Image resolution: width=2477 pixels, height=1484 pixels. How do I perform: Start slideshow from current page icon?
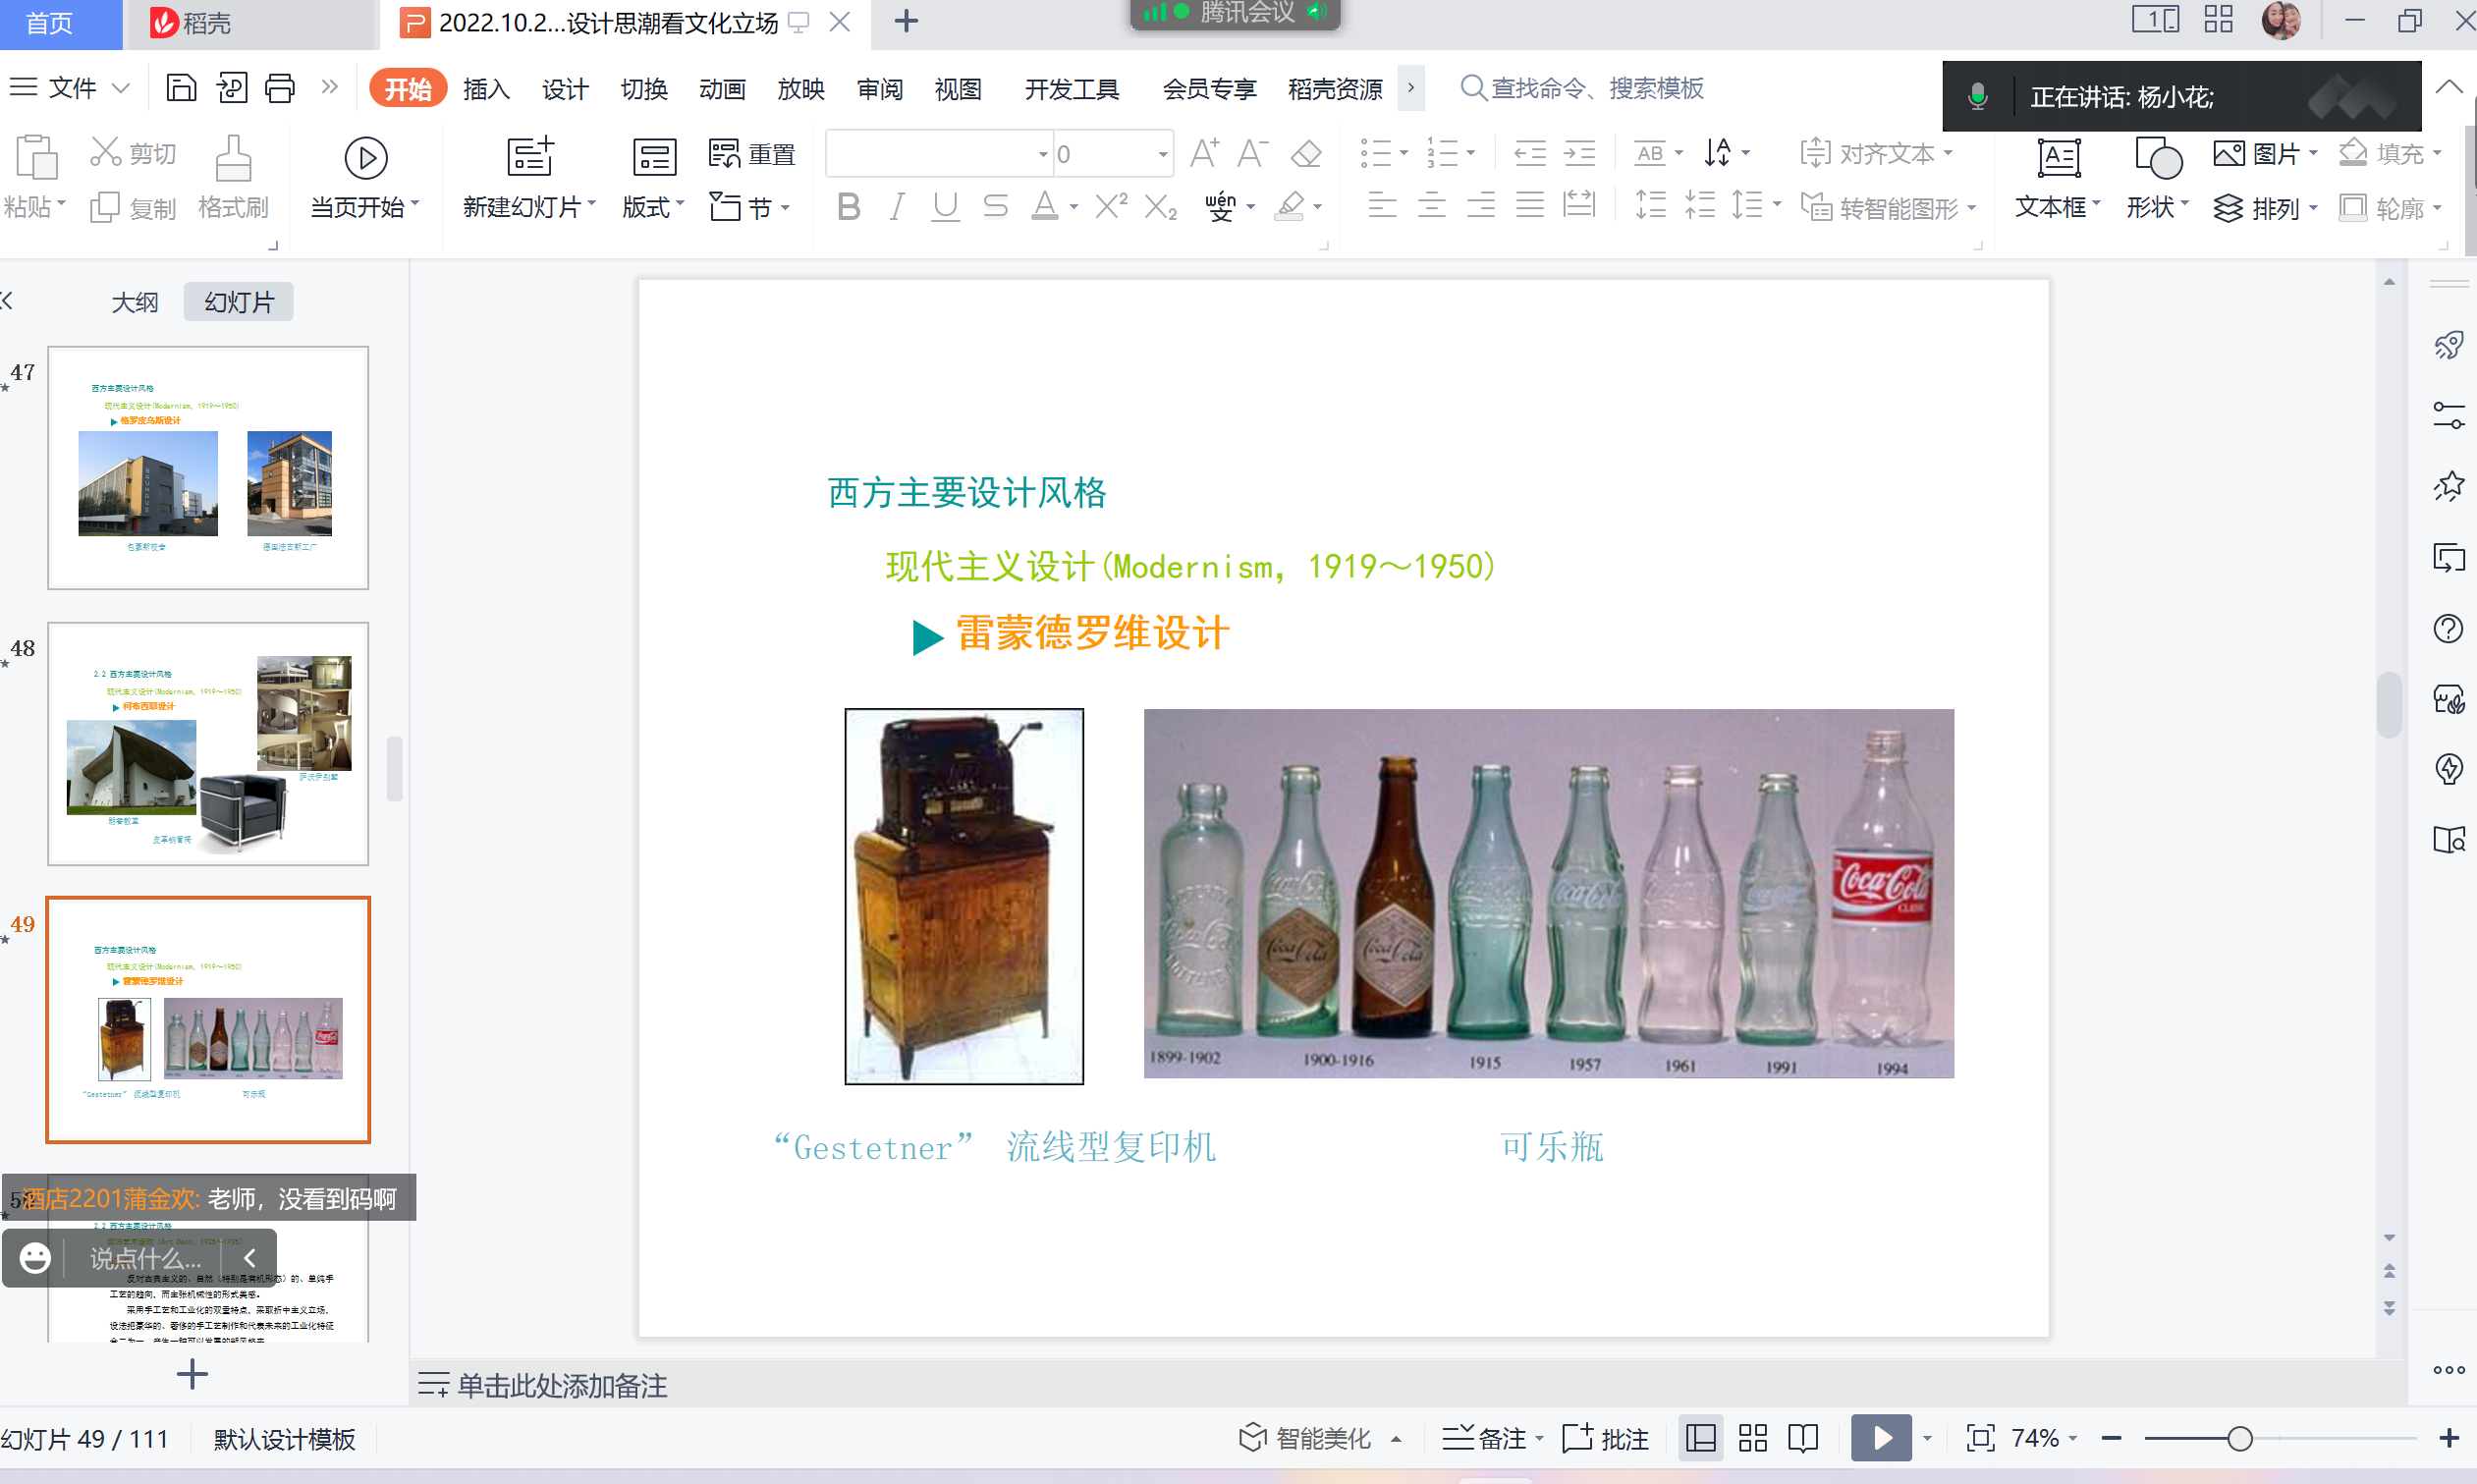366,158
